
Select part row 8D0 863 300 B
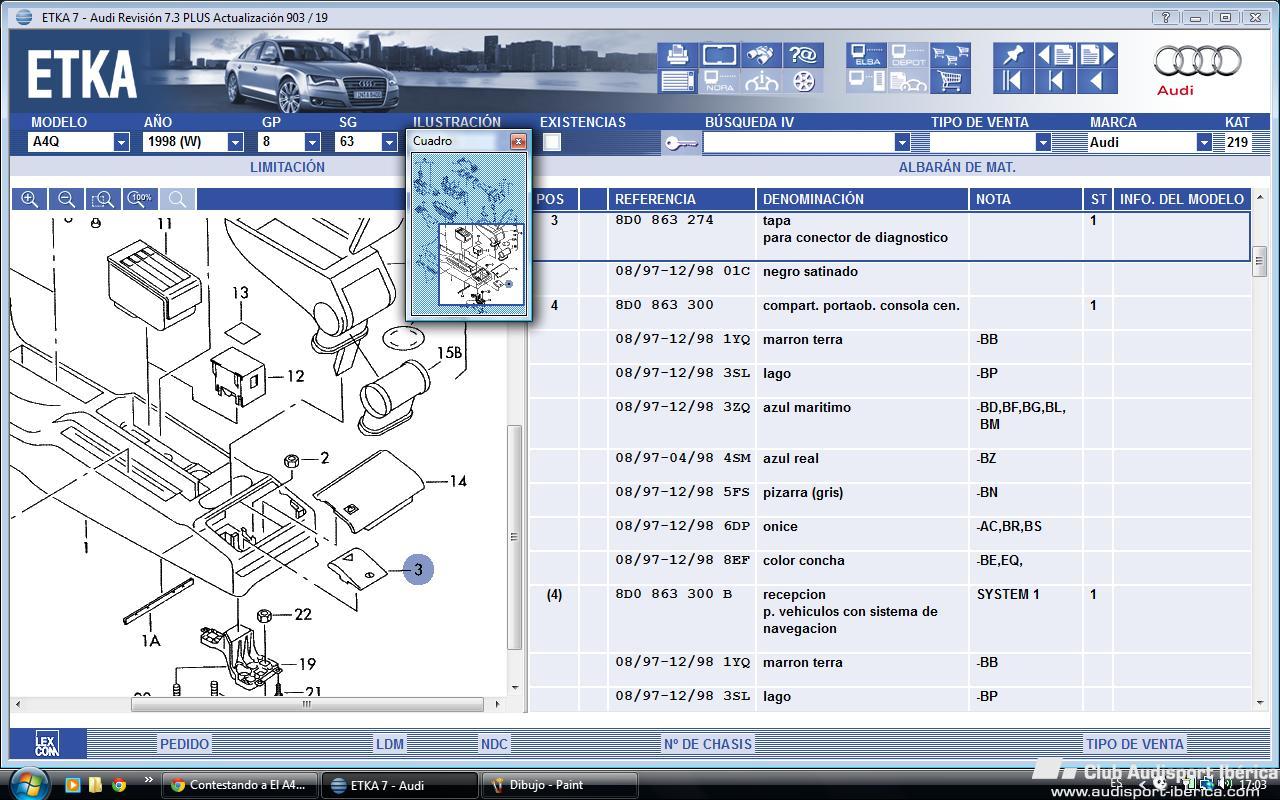pos(890,611)
